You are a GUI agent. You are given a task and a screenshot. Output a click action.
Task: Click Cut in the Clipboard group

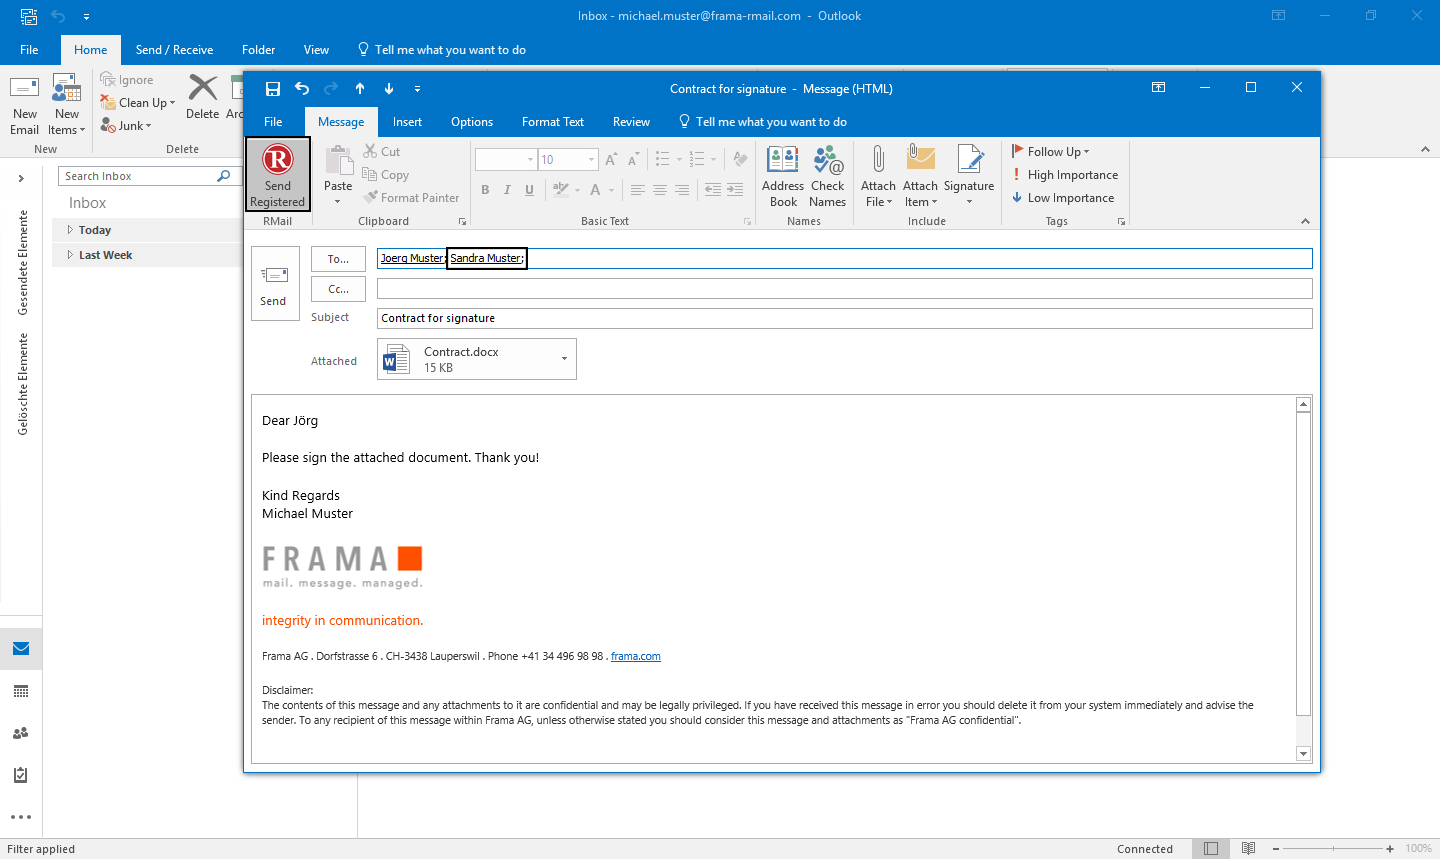[x=382, y=152]
